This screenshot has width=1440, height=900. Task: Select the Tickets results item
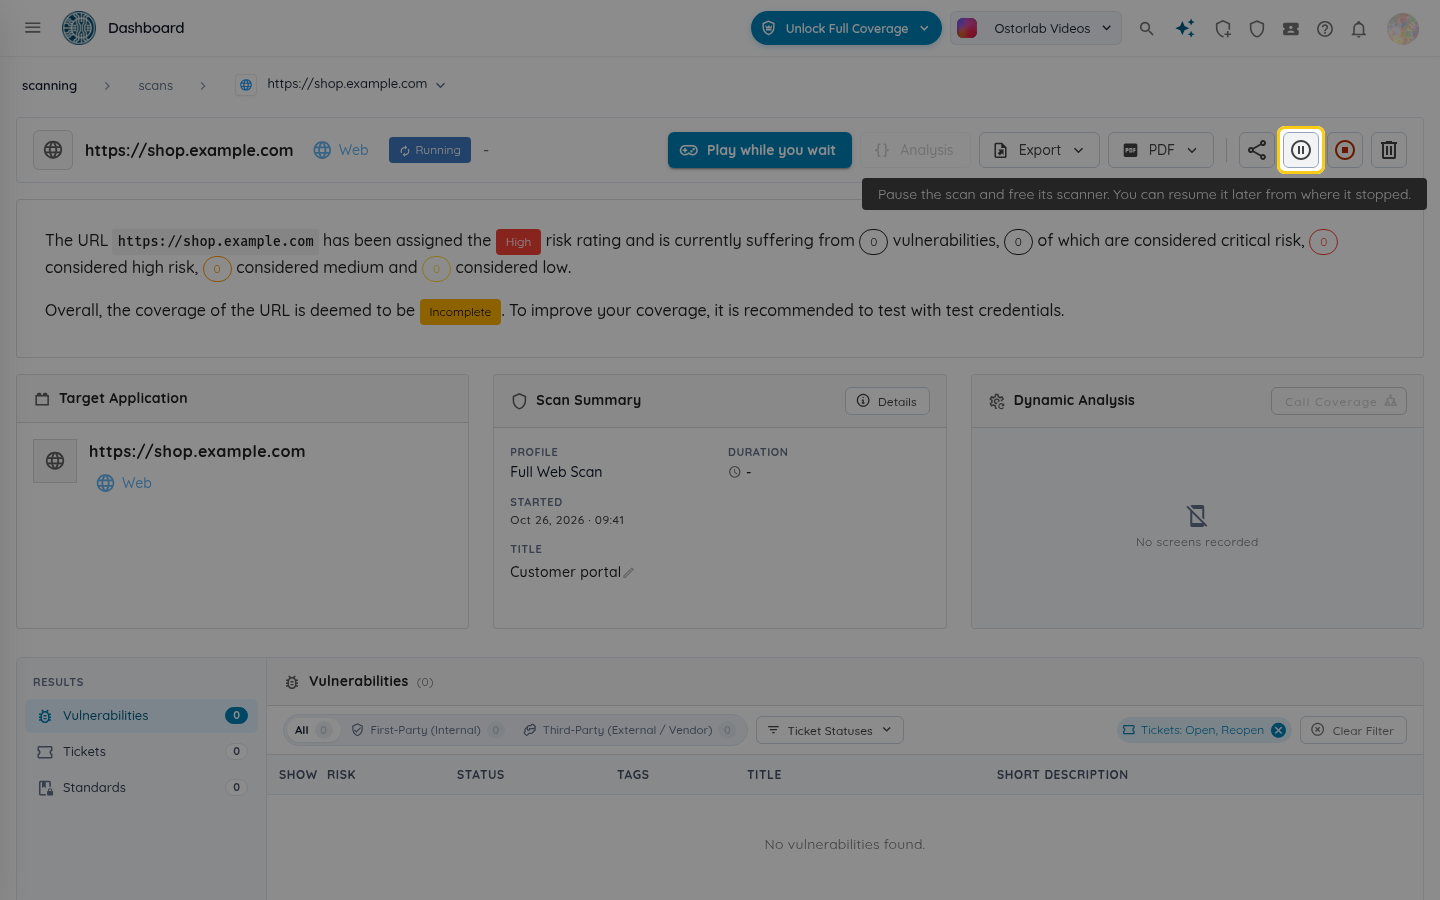pyautogui.click(x=141, y=752)
